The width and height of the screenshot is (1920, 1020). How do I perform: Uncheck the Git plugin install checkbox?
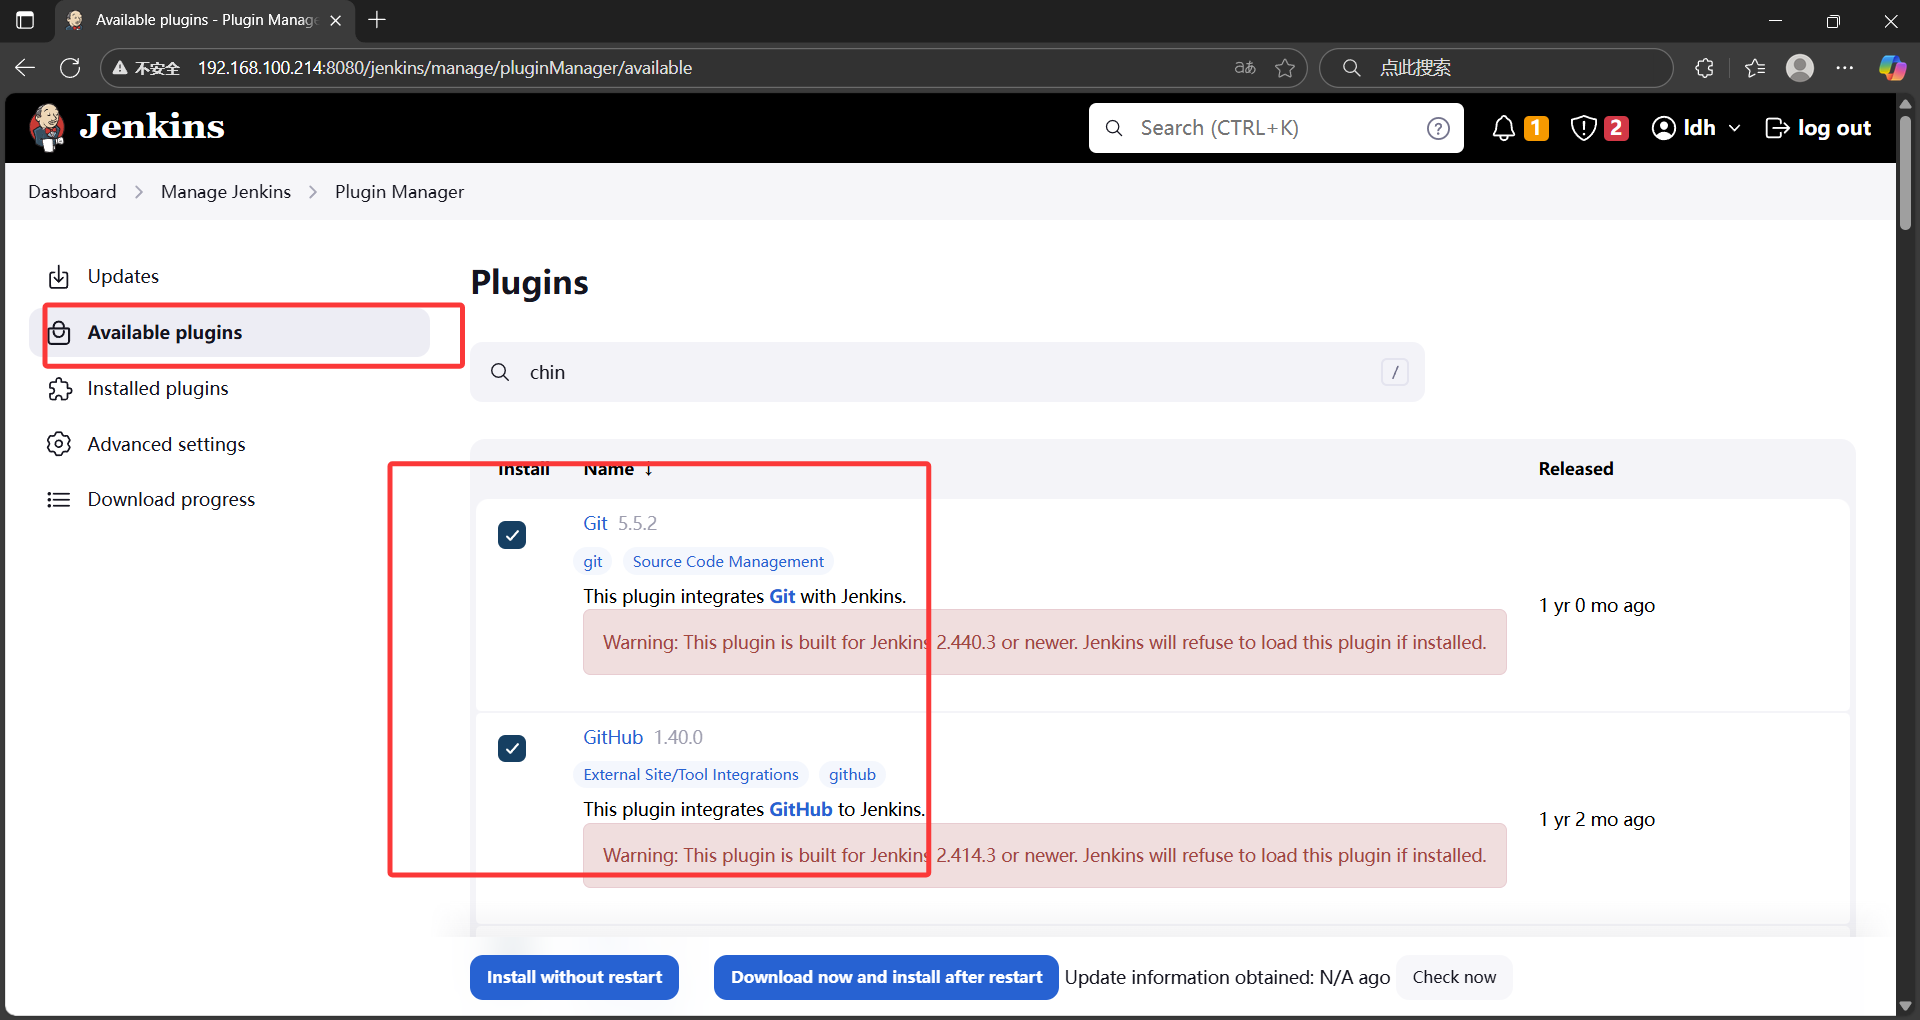pyautogui.click(x=512, y=535)
